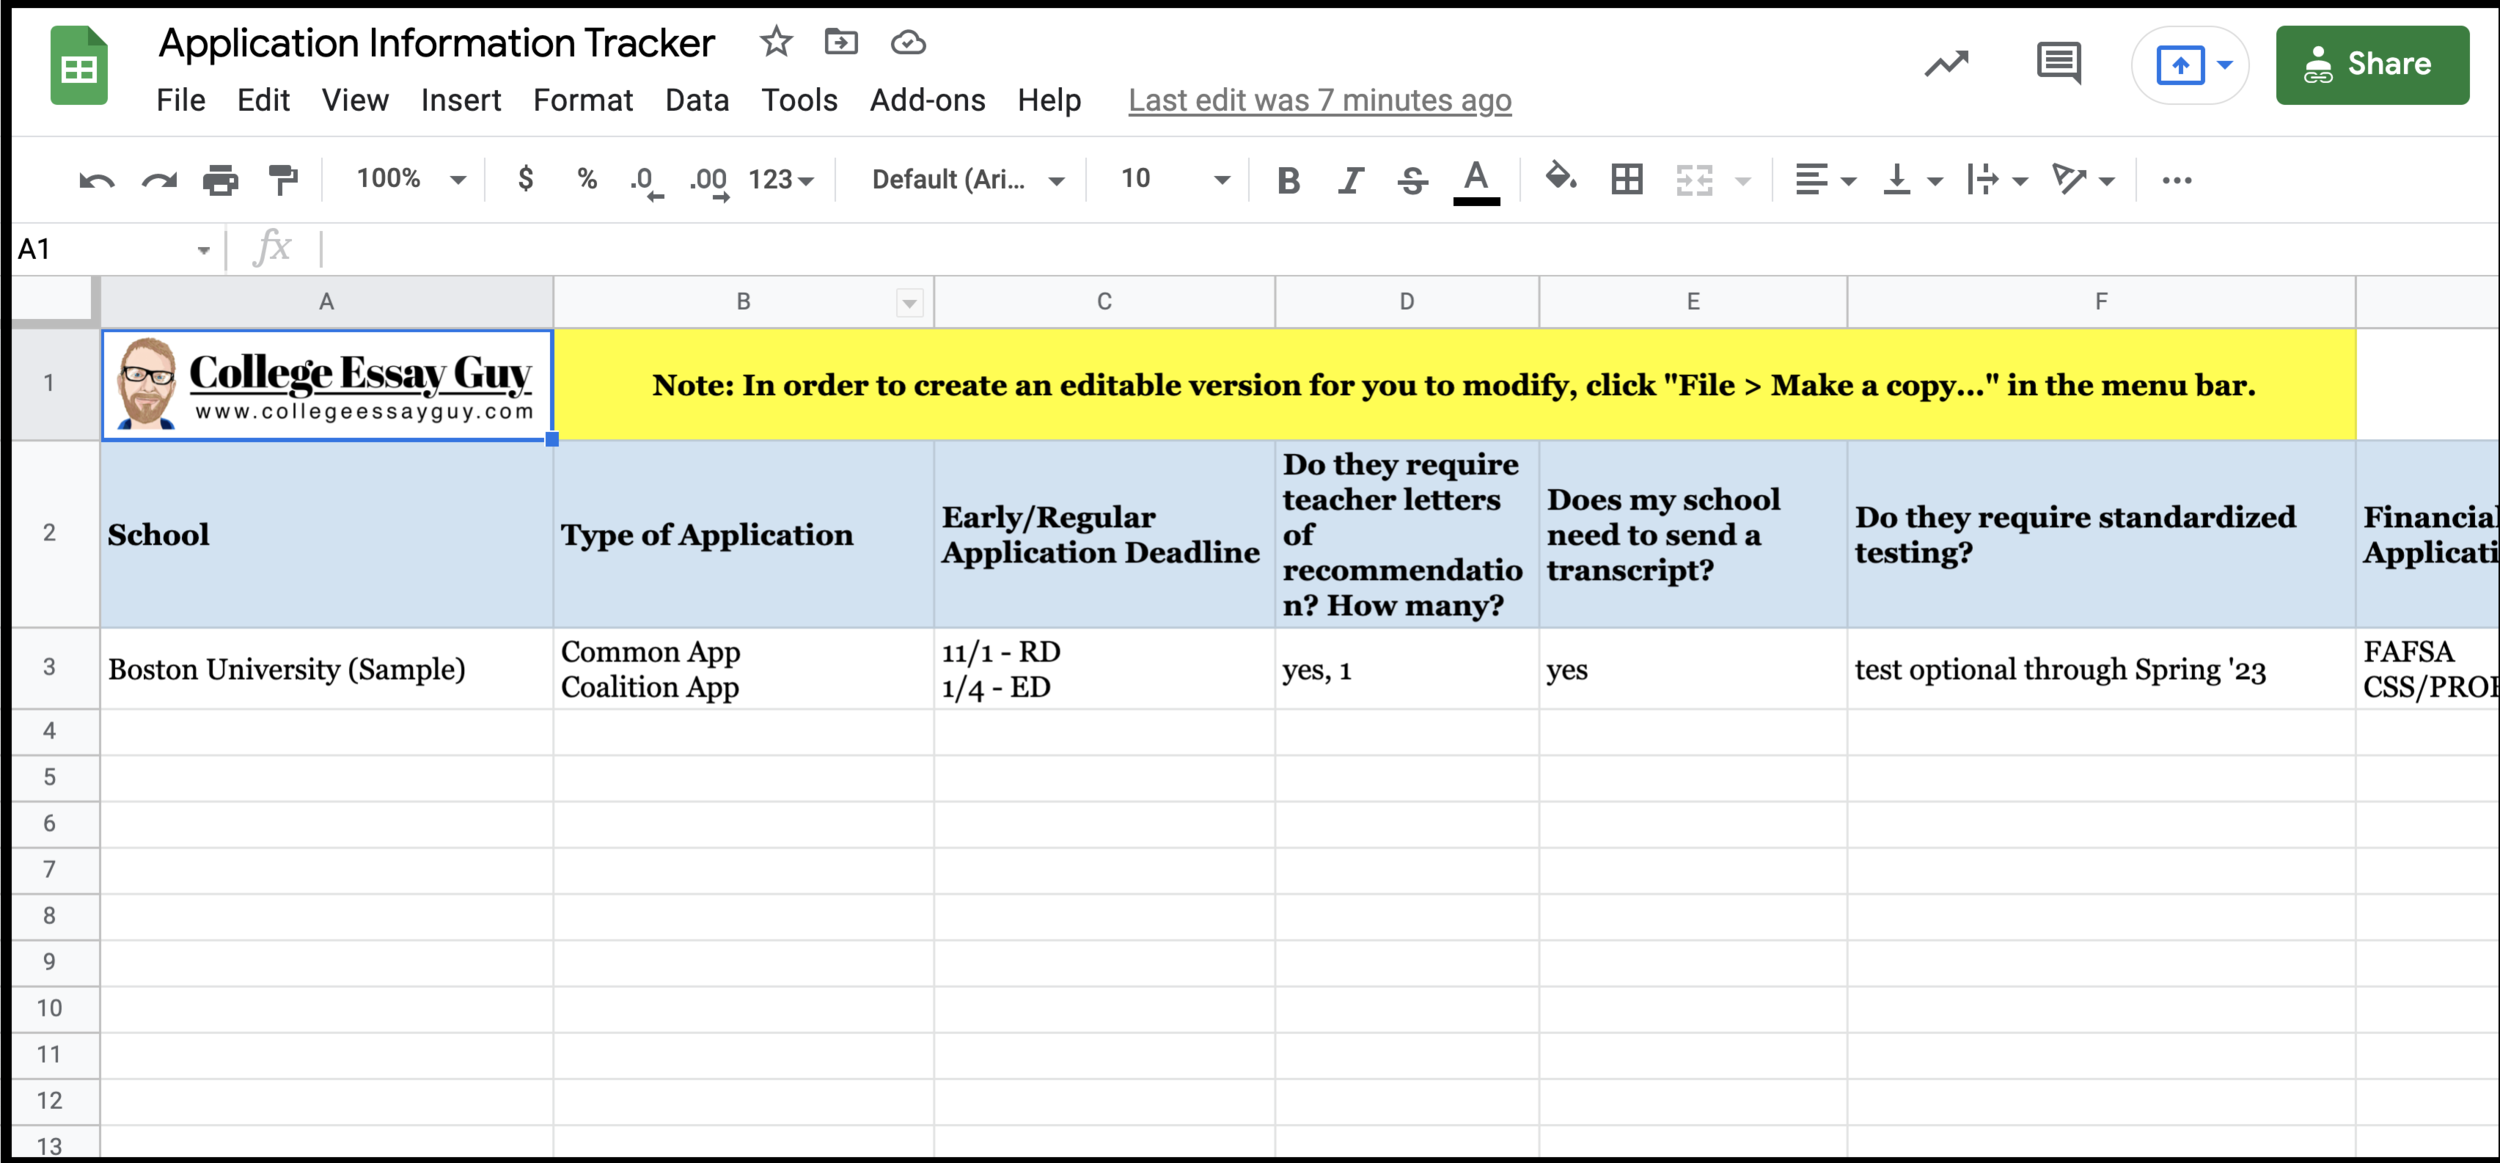The width and height of the screenshot is (2500, 1163).
Task: Open the activity dashboard trend icon
Action: pyautogui.click(x=1946, y=65)
